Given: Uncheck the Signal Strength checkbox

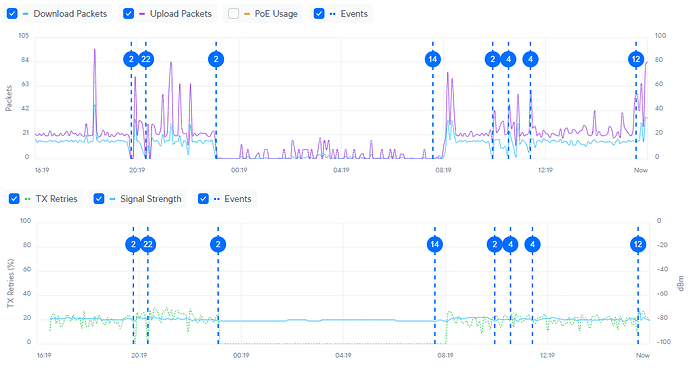Looking at the screenshot, I should point(99,199).
